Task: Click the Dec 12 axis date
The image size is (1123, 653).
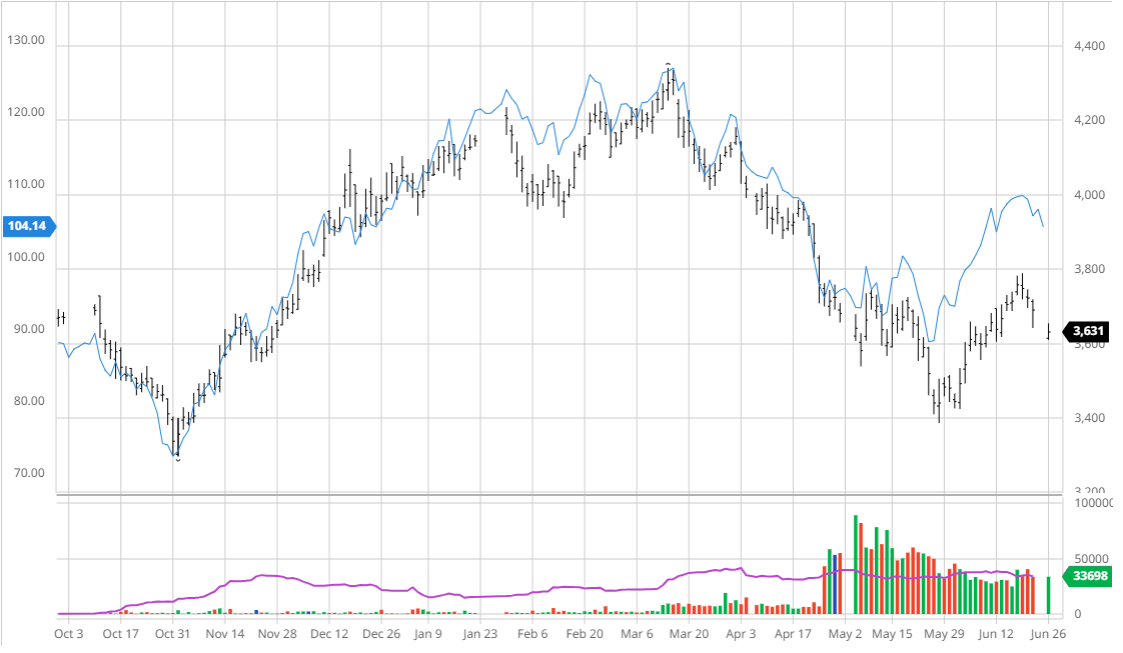Action: pos(329,633)
